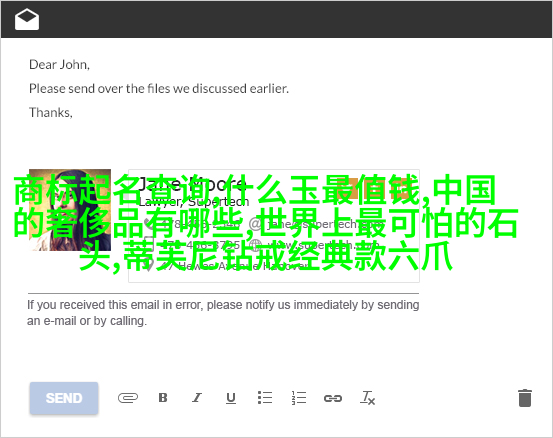Click the email disclaimer text in footer
The width and height of the screenshot is (553, 438).
tap(223, 313)
